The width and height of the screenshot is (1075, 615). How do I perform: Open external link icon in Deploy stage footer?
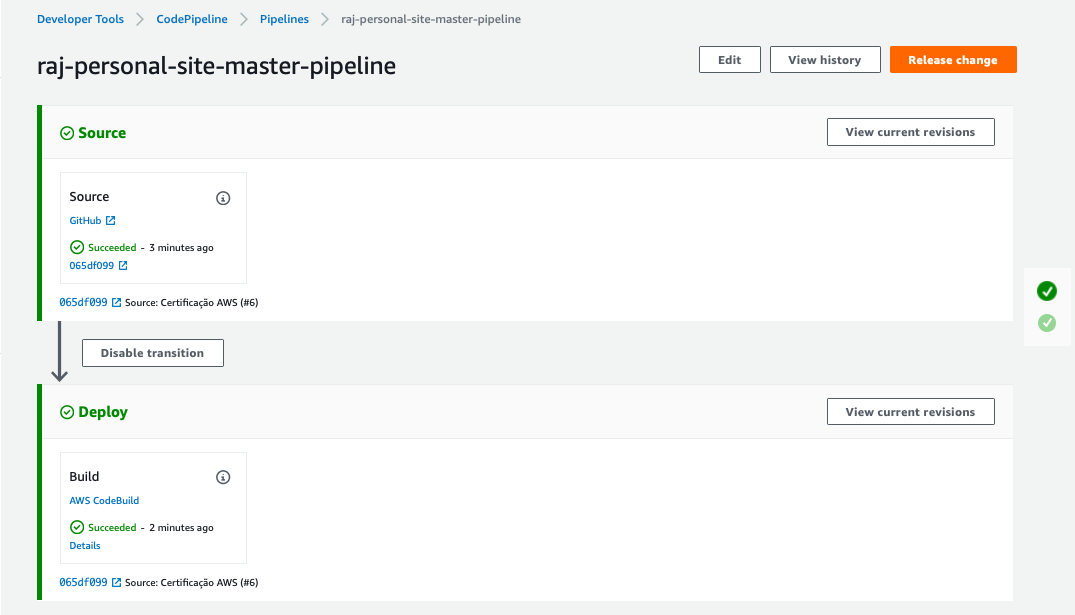tap(117, 582)
